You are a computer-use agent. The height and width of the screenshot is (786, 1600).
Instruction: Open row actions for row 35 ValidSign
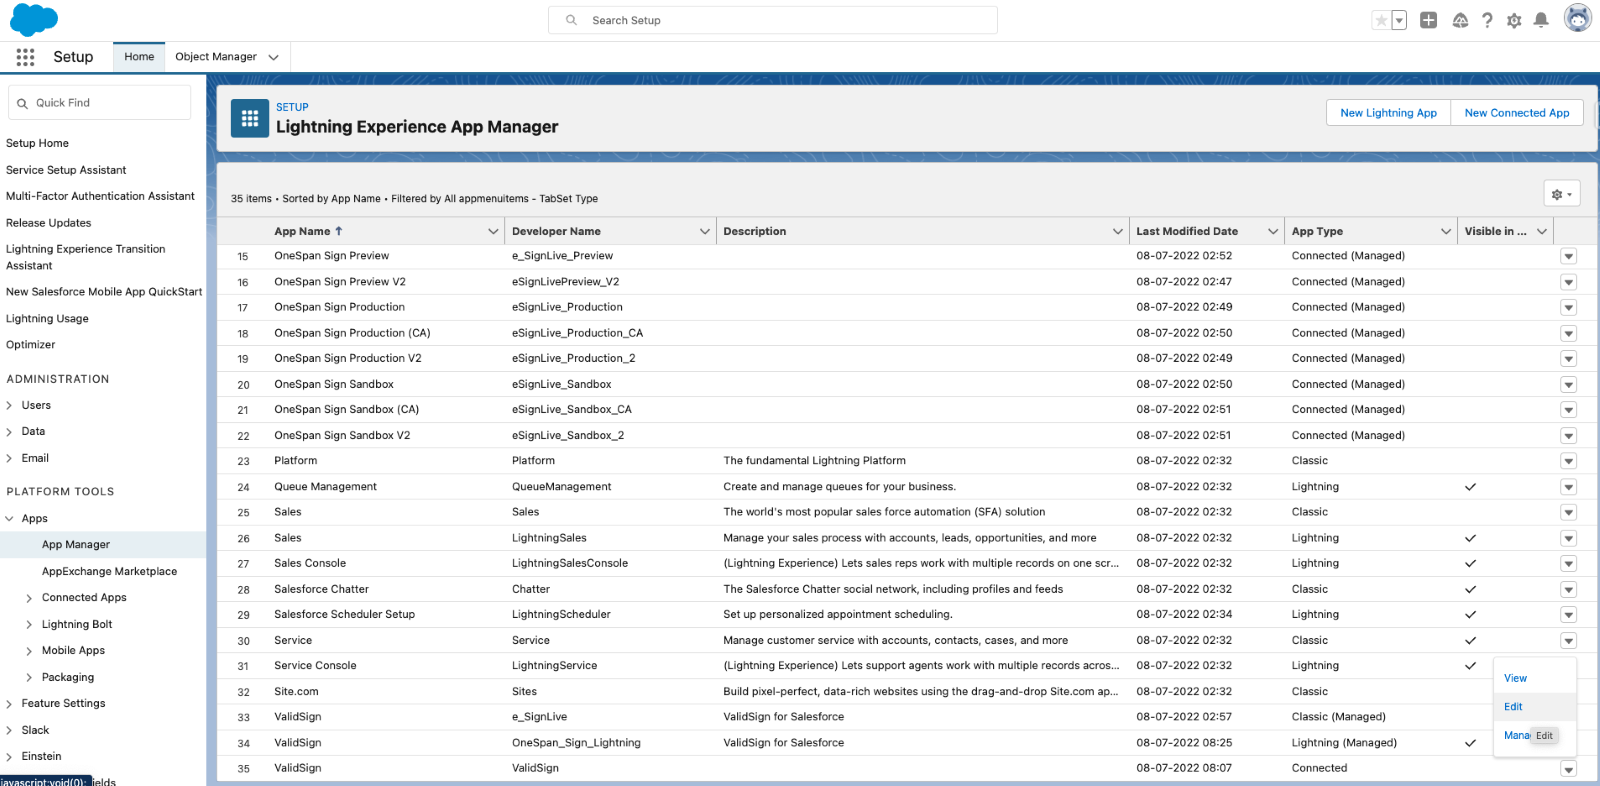click(1568, 769)
